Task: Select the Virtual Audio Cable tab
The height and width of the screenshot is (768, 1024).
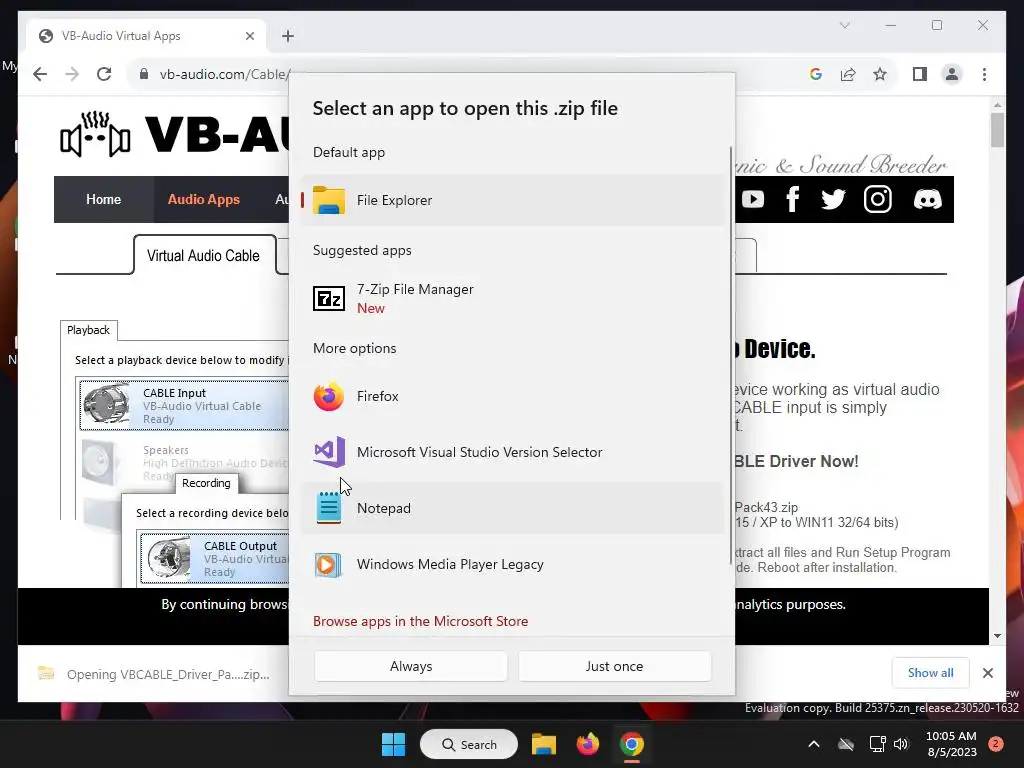Action: (x=203, y=255)
